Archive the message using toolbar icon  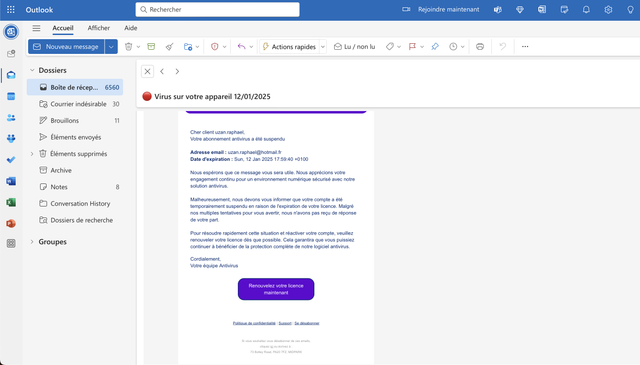(x=151, y=47)
